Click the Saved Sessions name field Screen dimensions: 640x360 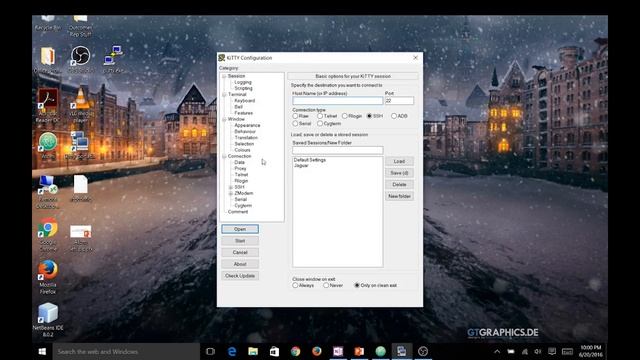click(338, 151)
